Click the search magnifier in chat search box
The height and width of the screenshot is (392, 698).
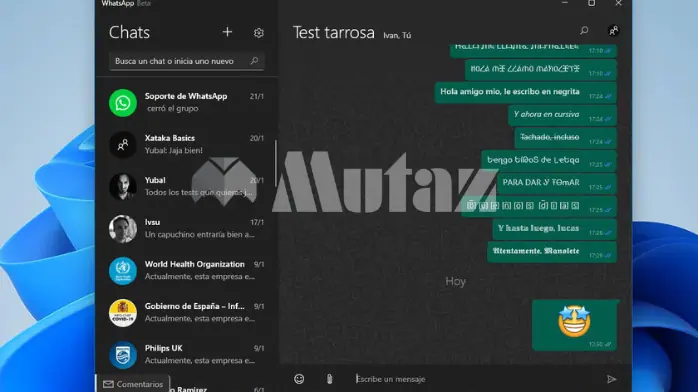click(254, 61)
